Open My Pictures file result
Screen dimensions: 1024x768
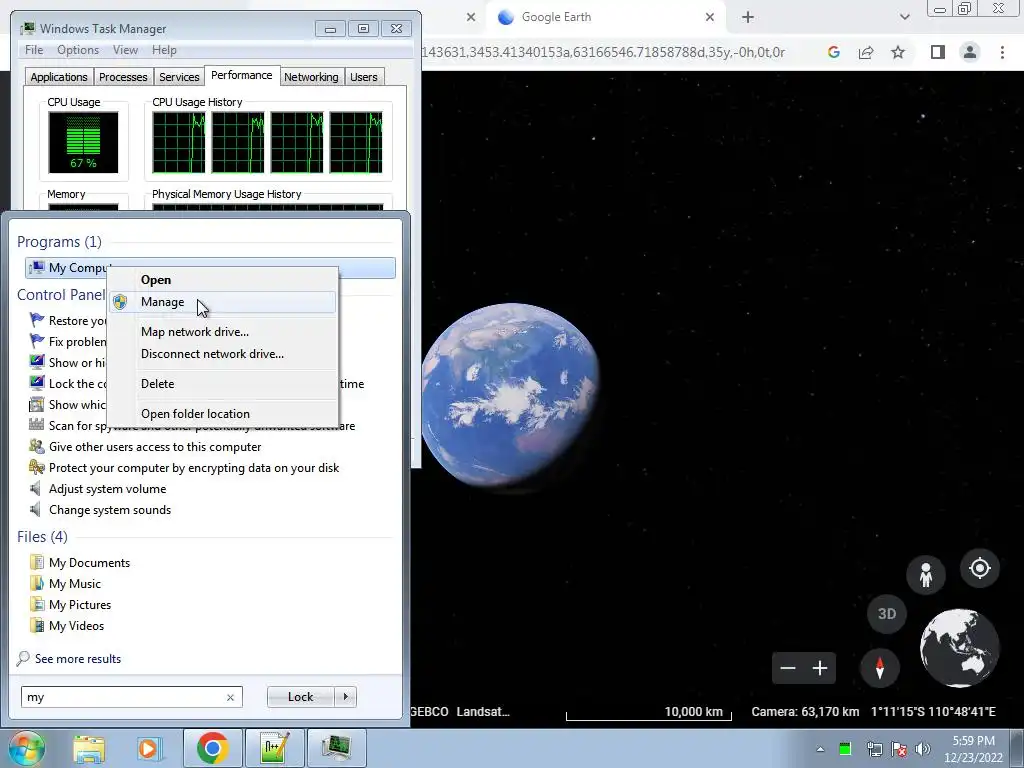pyautogui.click(x=80, y=605)
